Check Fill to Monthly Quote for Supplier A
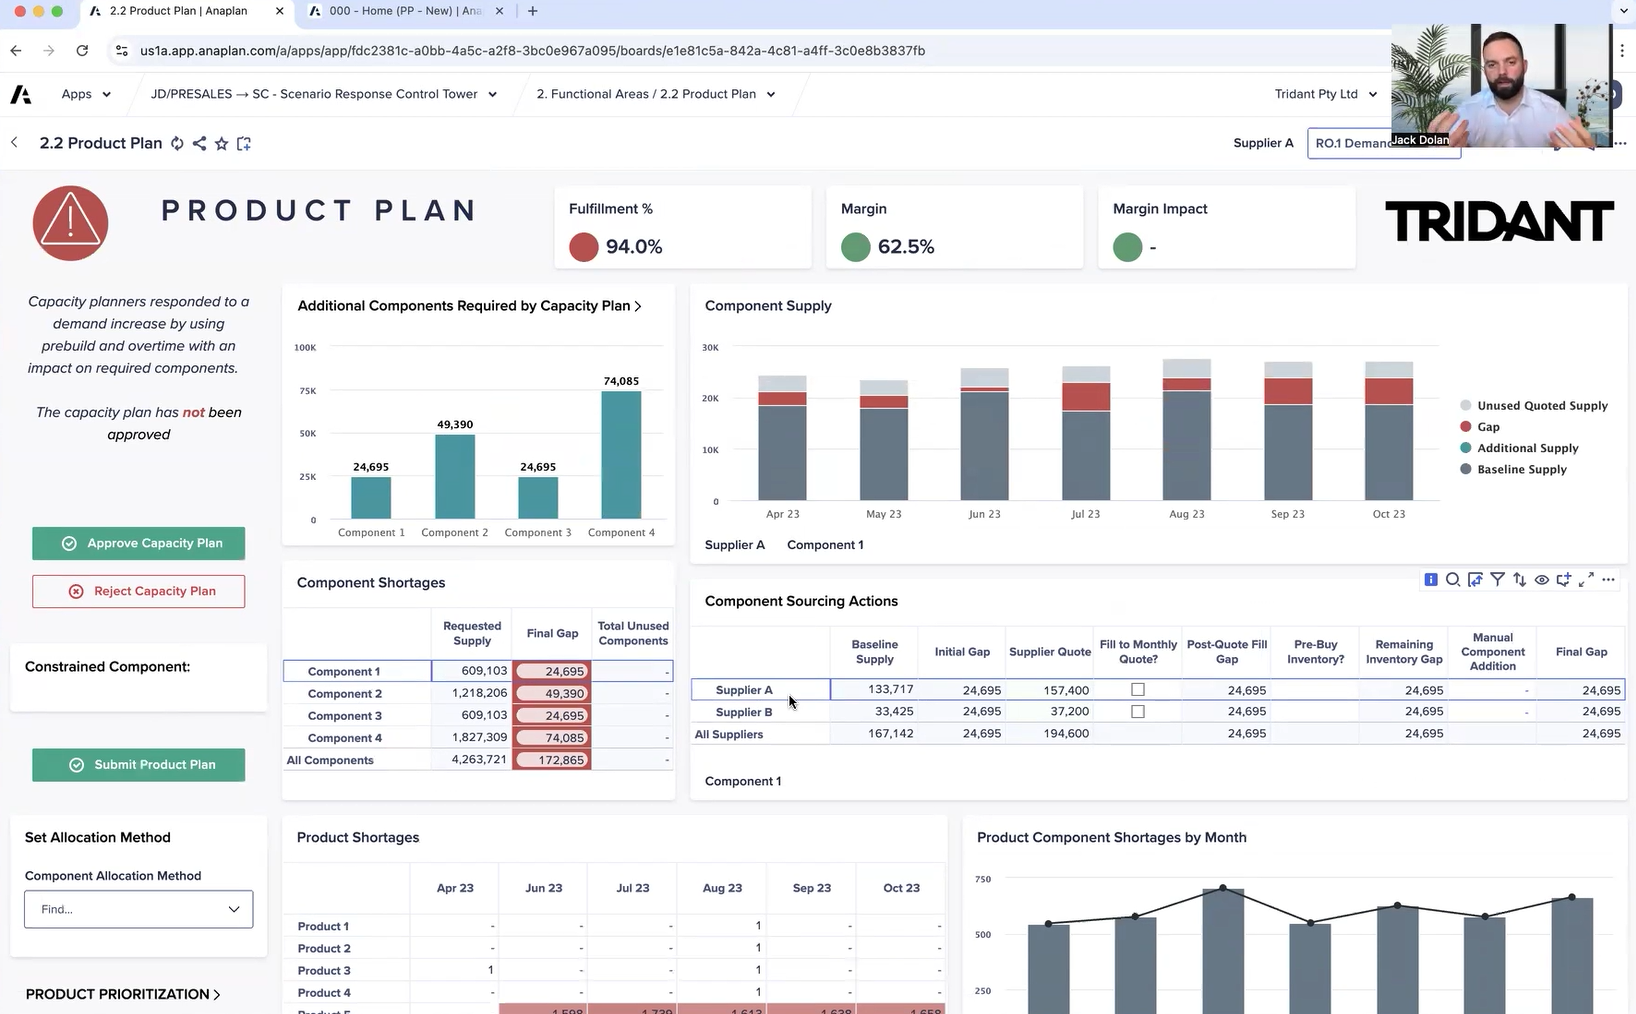This screenshot has height=1014, width=1636. pos(1137,690)
